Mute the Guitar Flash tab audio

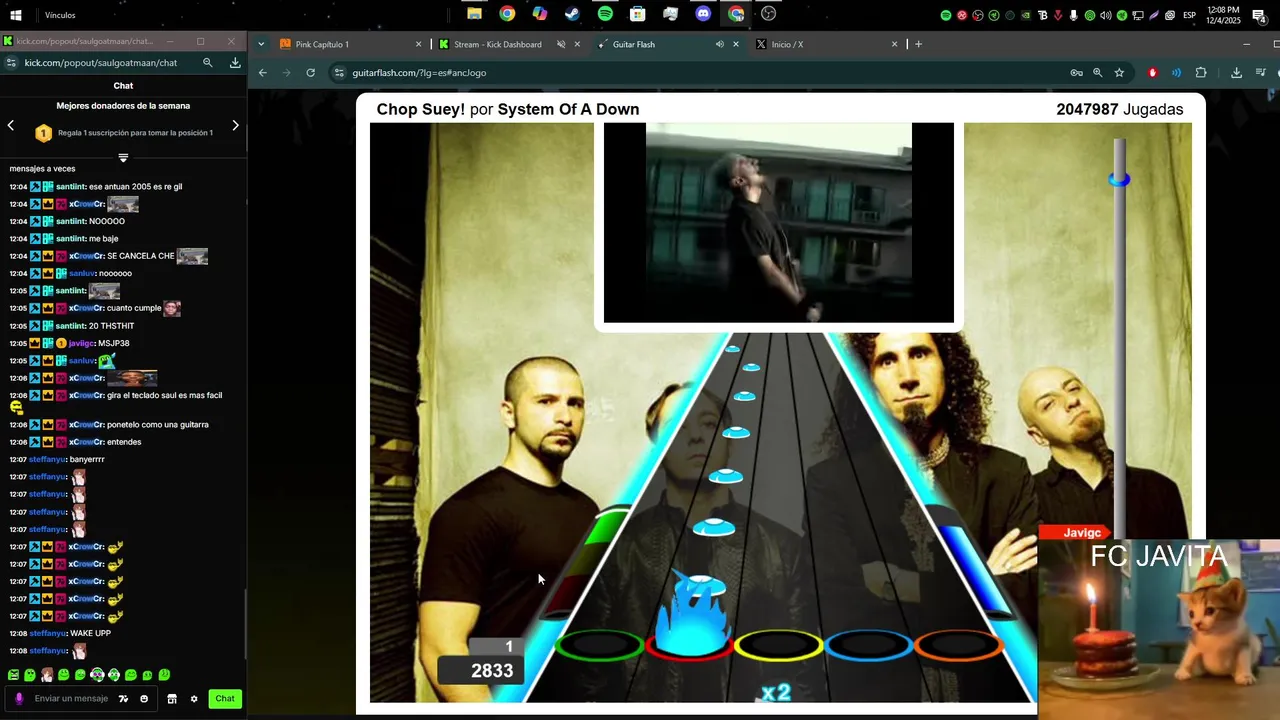[720, 44]
